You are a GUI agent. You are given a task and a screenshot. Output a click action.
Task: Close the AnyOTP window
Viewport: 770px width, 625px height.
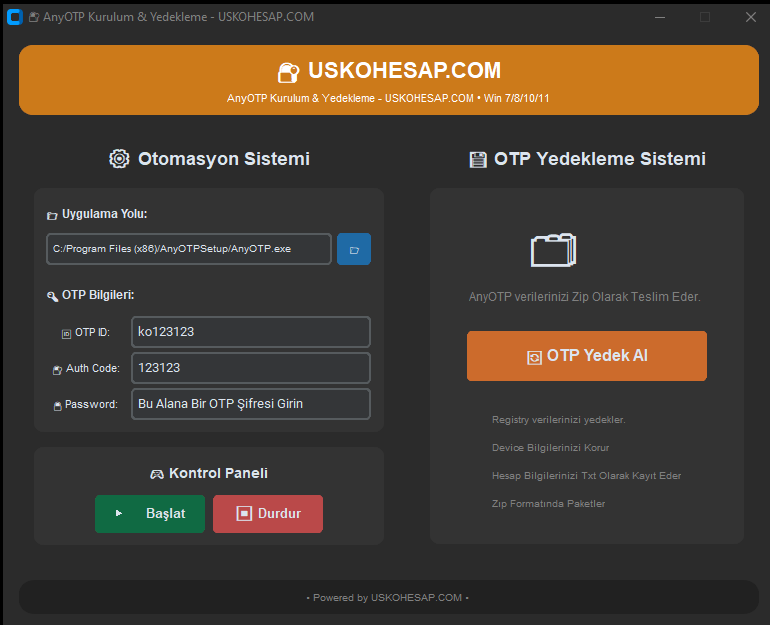(x=750, y=17)
